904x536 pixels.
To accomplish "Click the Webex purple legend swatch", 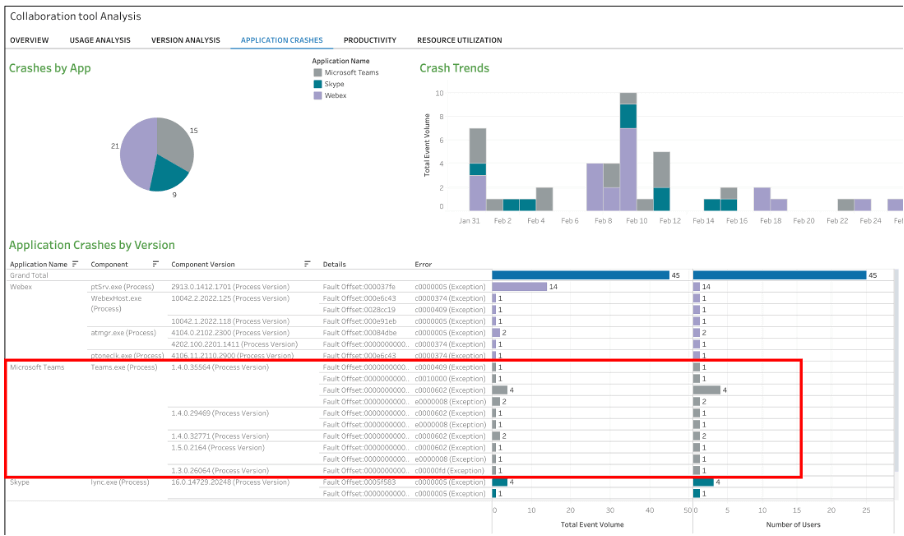I will (318, 96).
